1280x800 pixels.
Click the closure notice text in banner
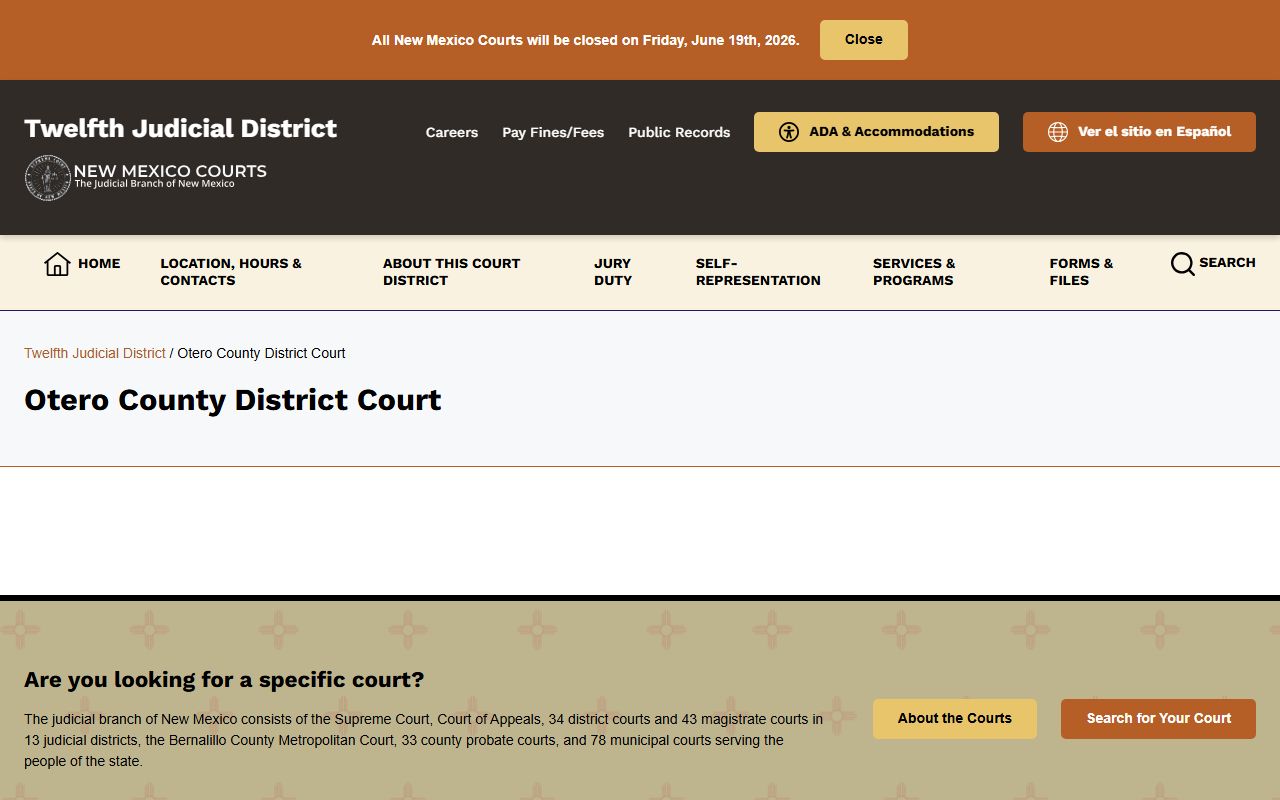586,40
